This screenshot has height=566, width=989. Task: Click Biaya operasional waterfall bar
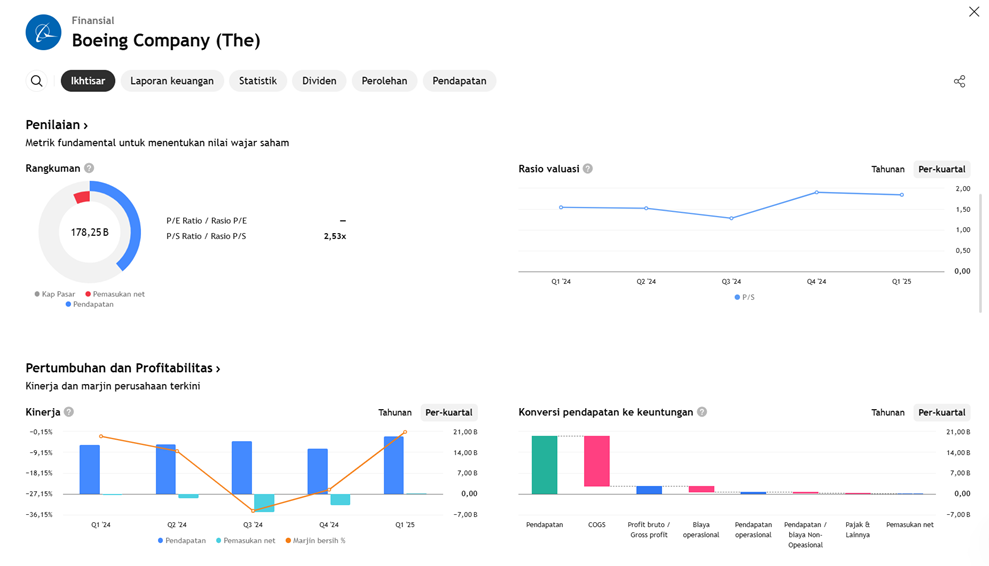point(701,489)
